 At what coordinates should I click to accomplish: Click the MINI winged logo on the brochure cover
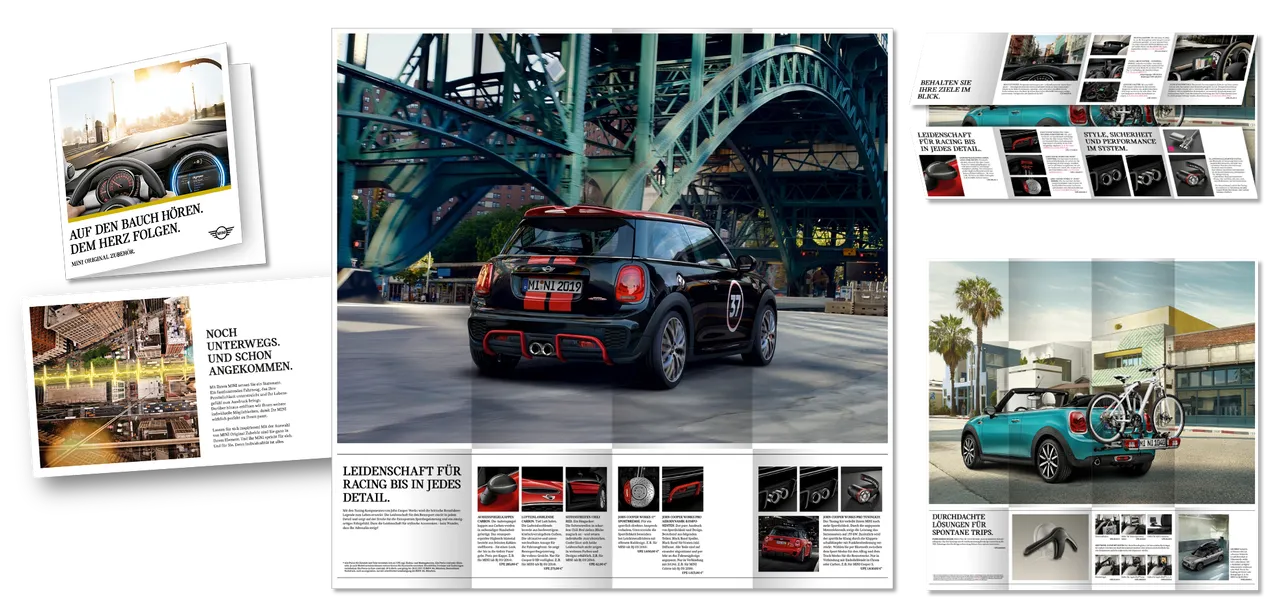click(220, 232)
